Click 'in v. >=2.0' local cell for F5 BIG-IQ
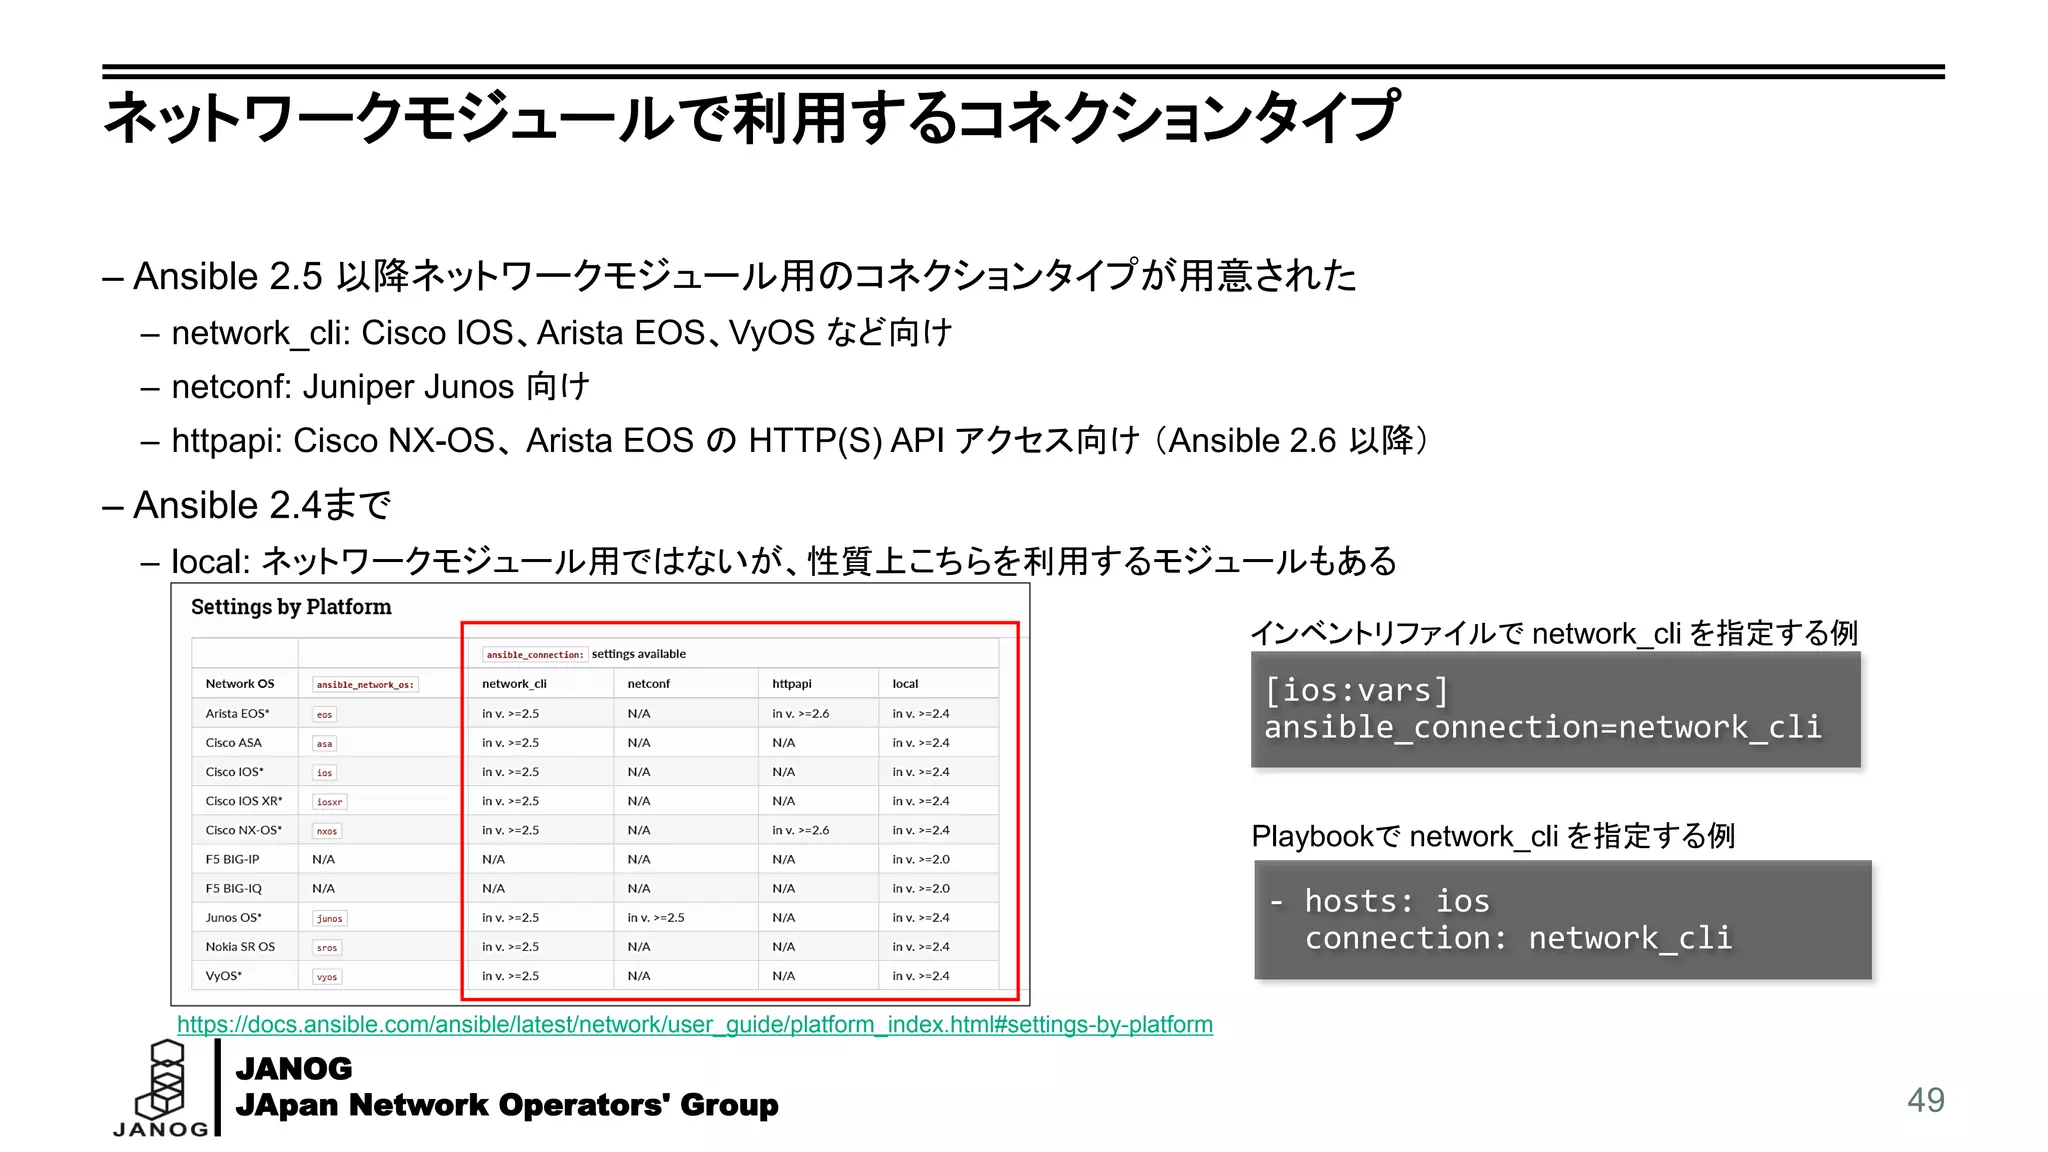 coord(921,888)
